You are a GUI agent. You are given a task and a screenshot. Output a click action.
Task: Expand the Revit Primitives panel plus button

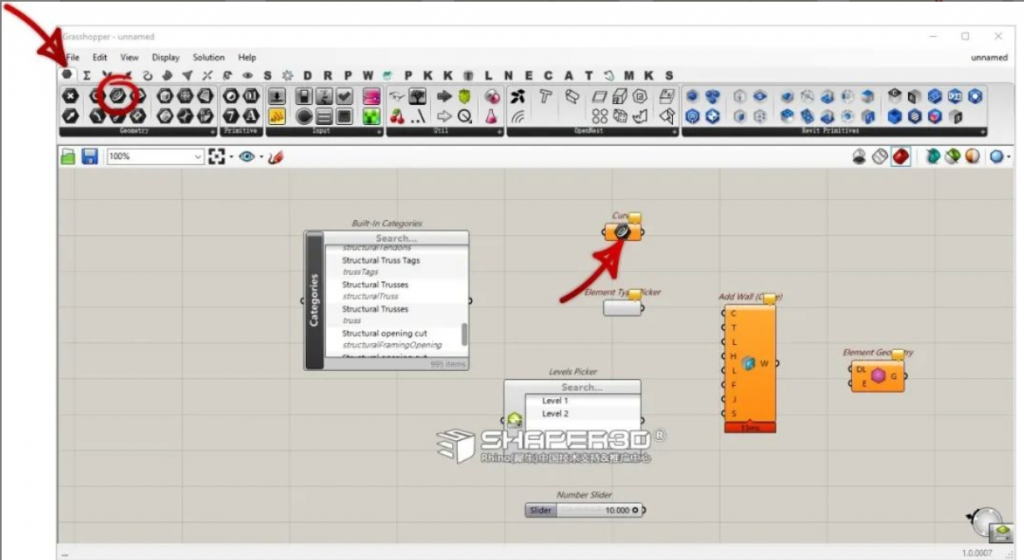[x=982, y=132]
